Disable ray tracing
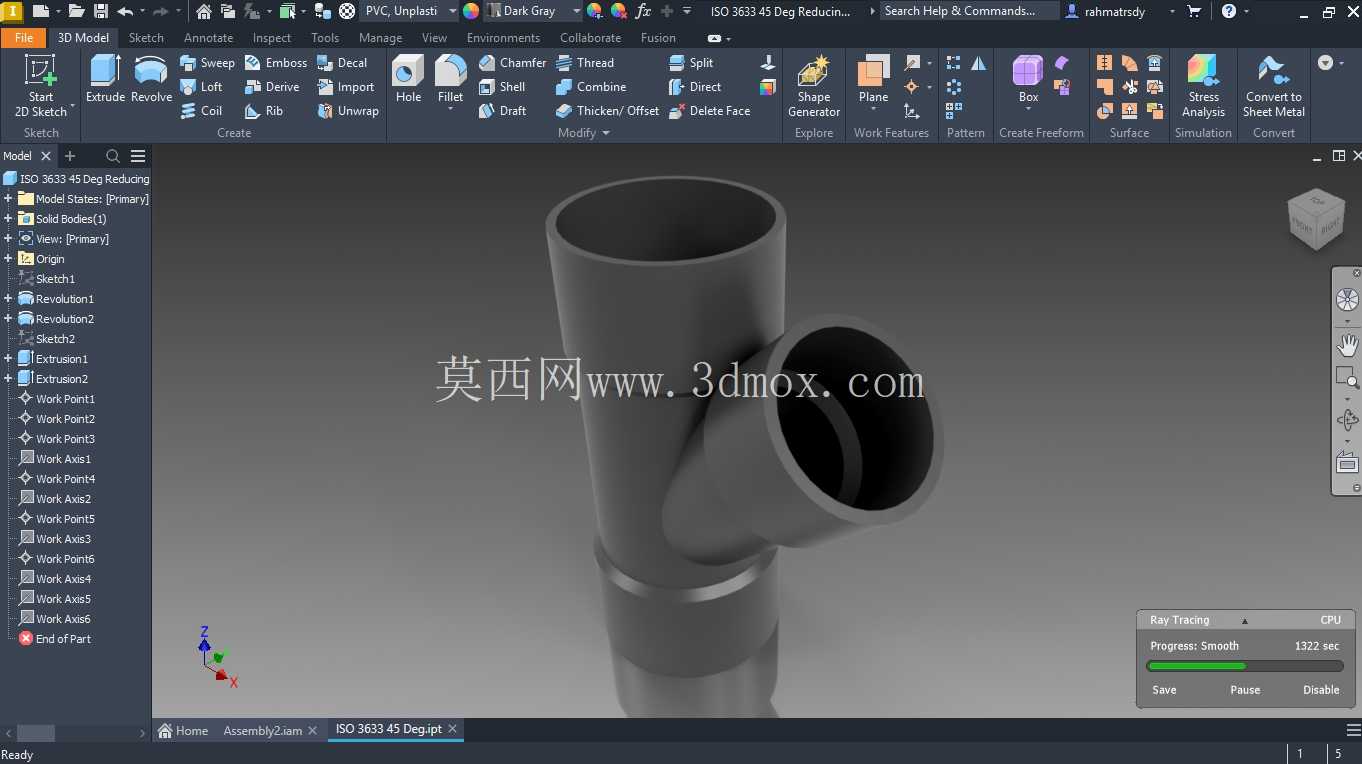 (1321, 690)
